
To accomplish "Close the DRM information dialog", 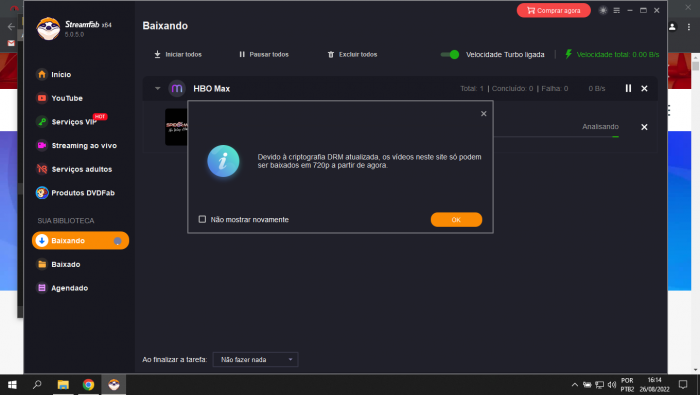I will point(483,114).
